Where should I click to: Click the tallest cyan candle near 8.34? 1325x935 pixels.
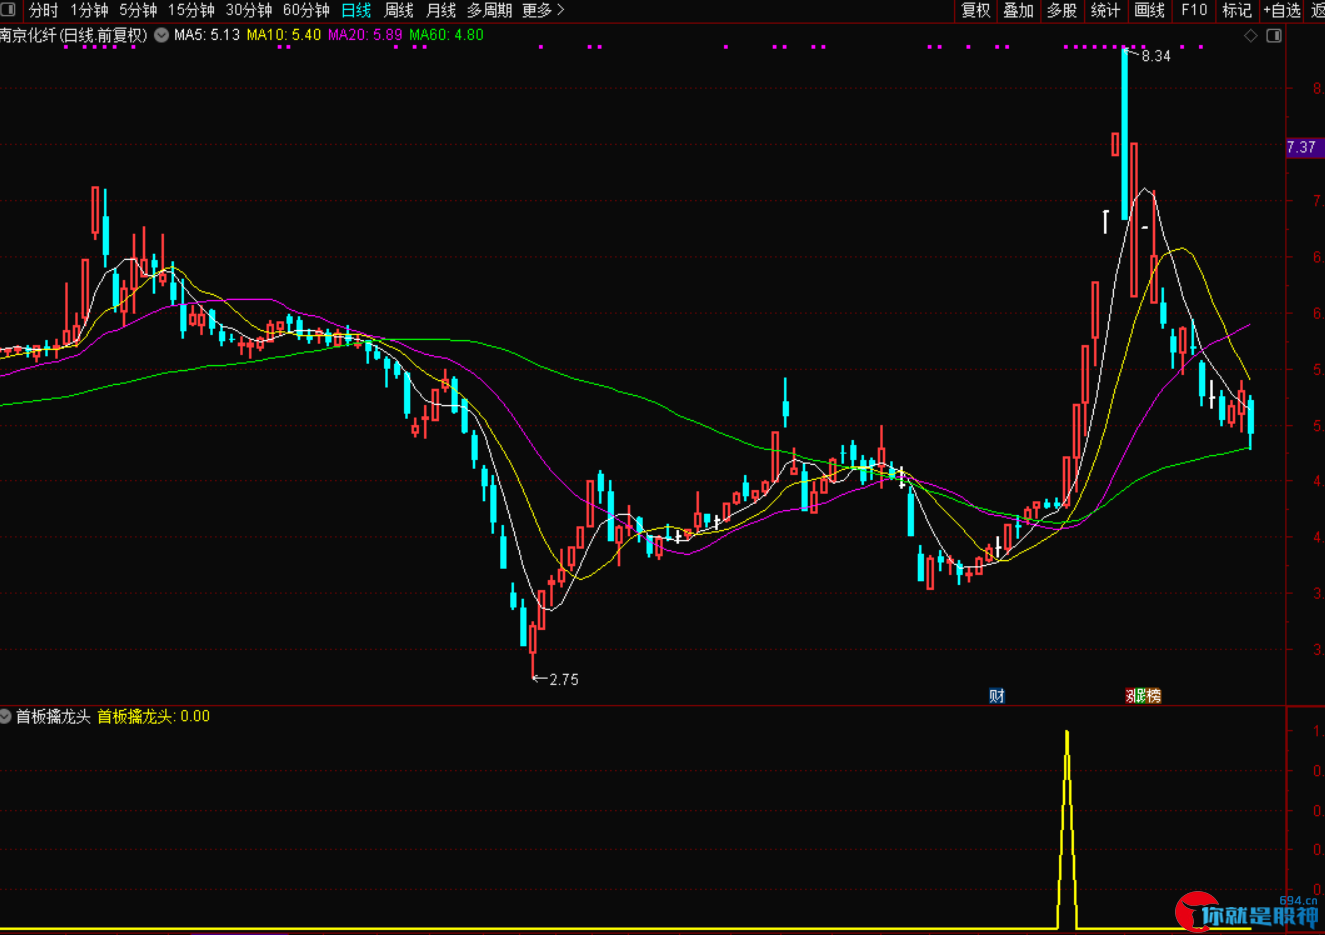pyautogui.click(x=1125, y=133)
